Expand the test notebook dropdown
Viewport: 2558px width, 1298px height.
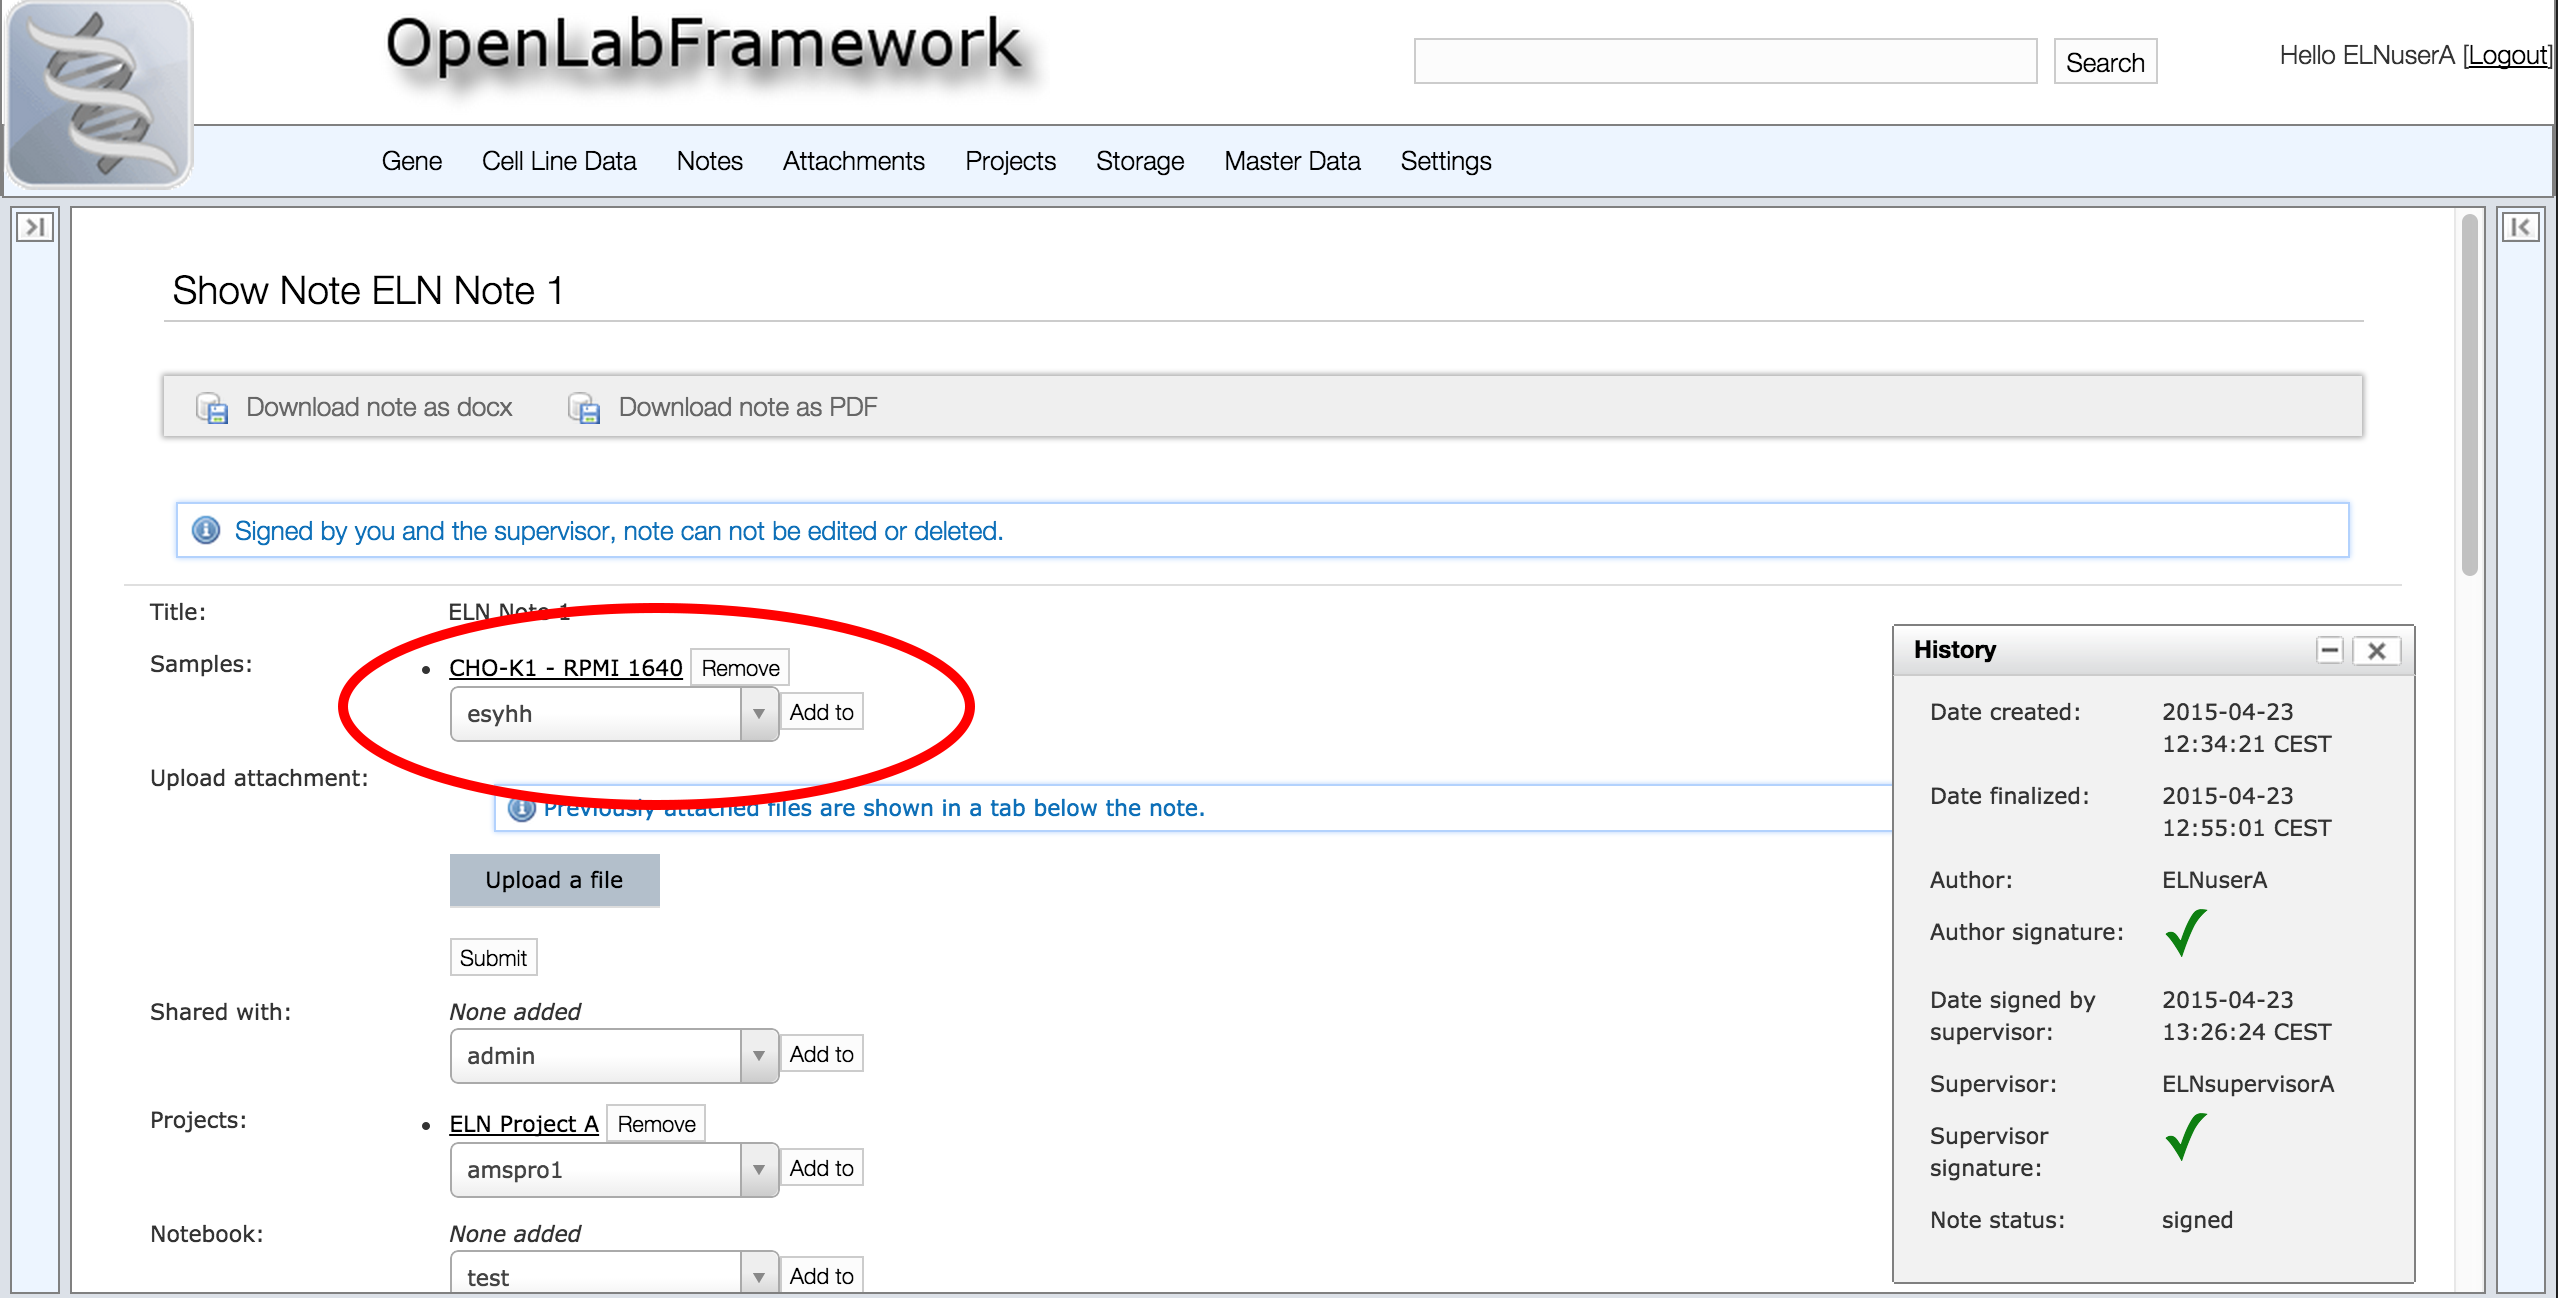[758, 1277]
